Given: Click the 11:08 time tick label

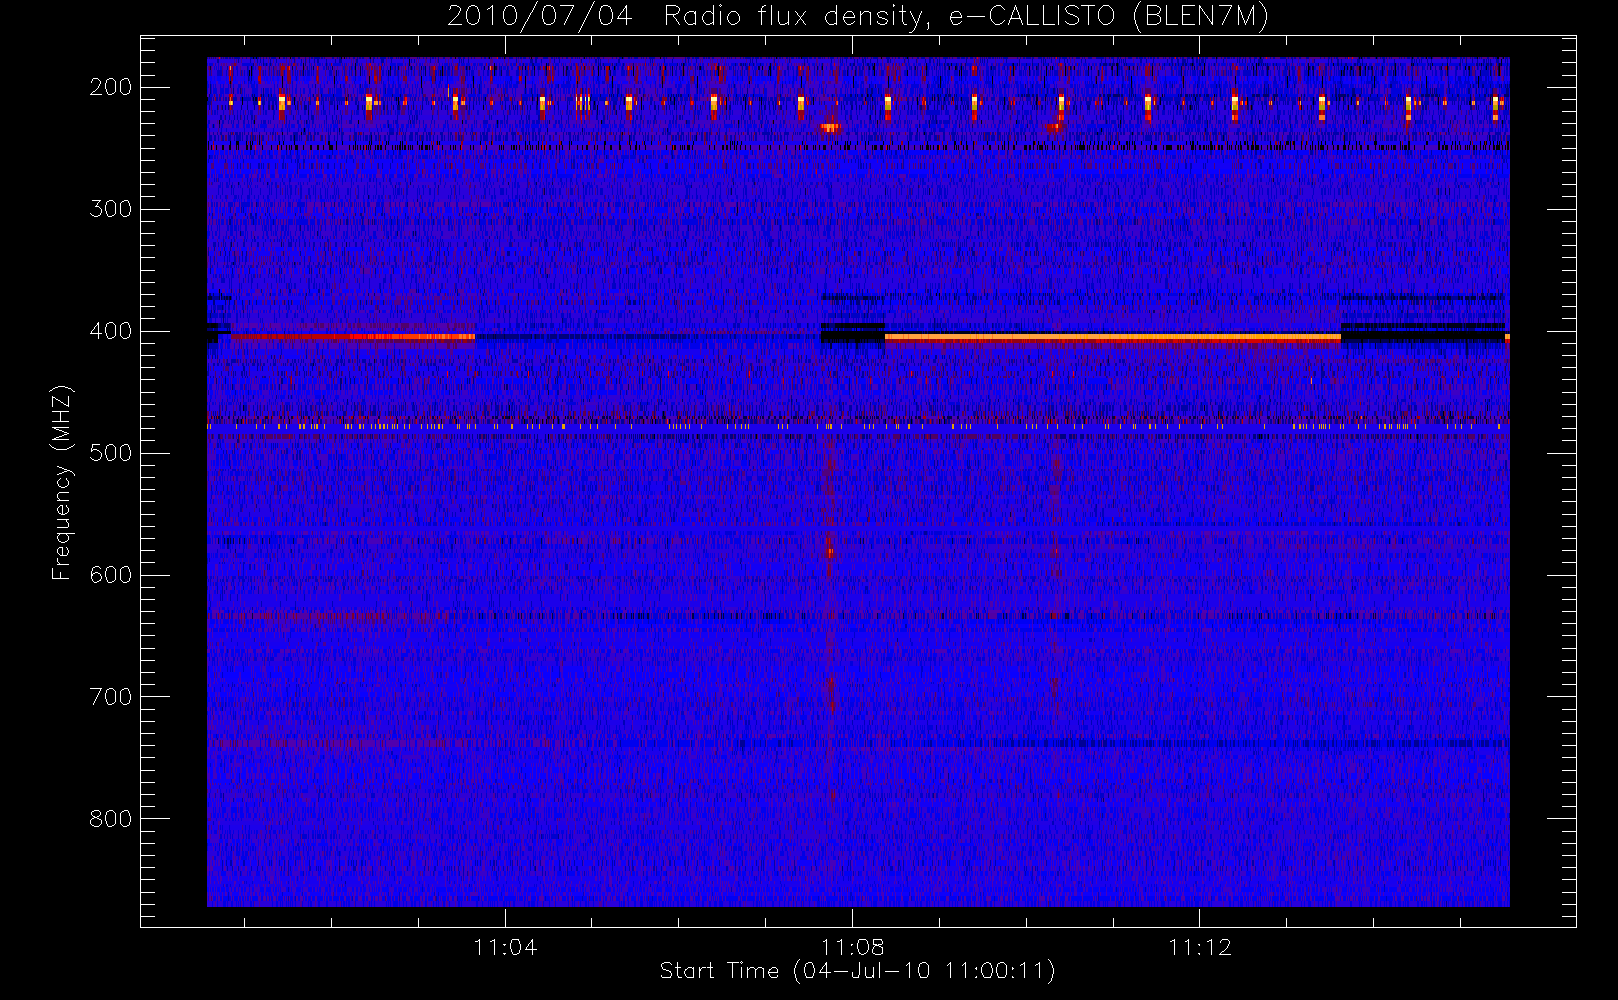Looking at the screenshot, I should pyautogui.click(x=853, y=947).
